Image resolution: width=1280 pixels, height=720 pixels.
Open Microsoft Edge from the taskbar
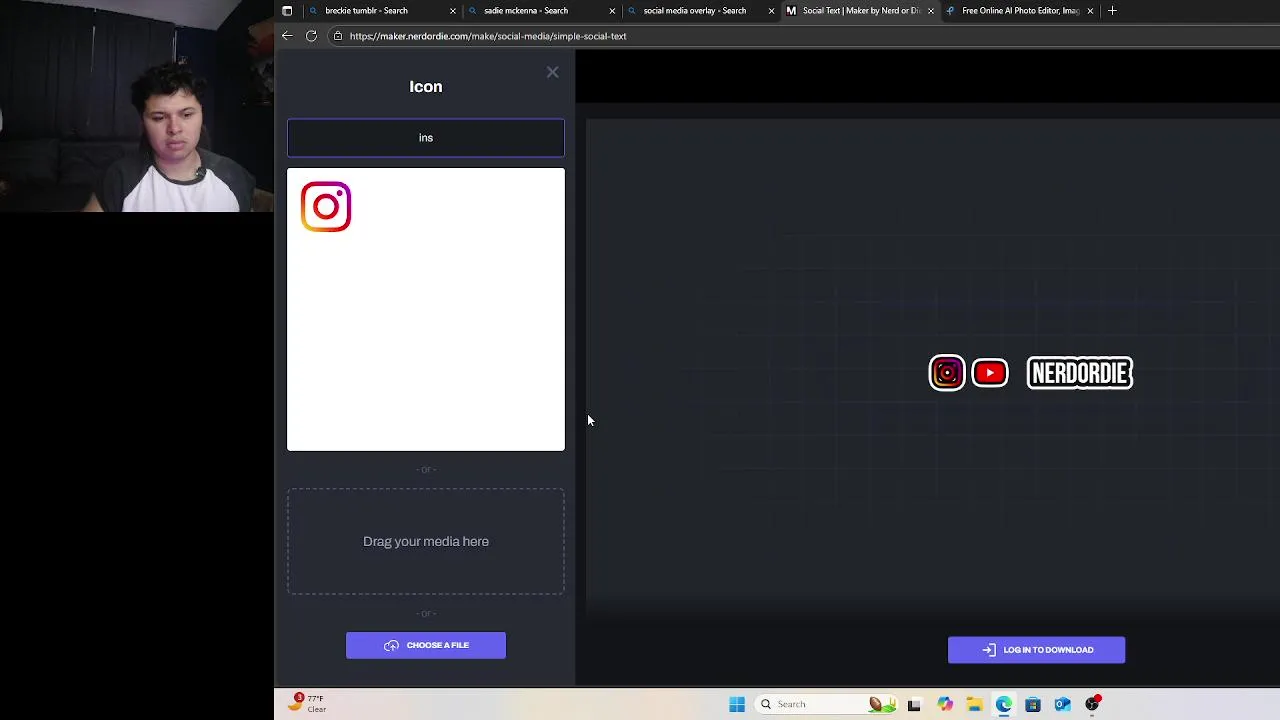pos(1003,704)
